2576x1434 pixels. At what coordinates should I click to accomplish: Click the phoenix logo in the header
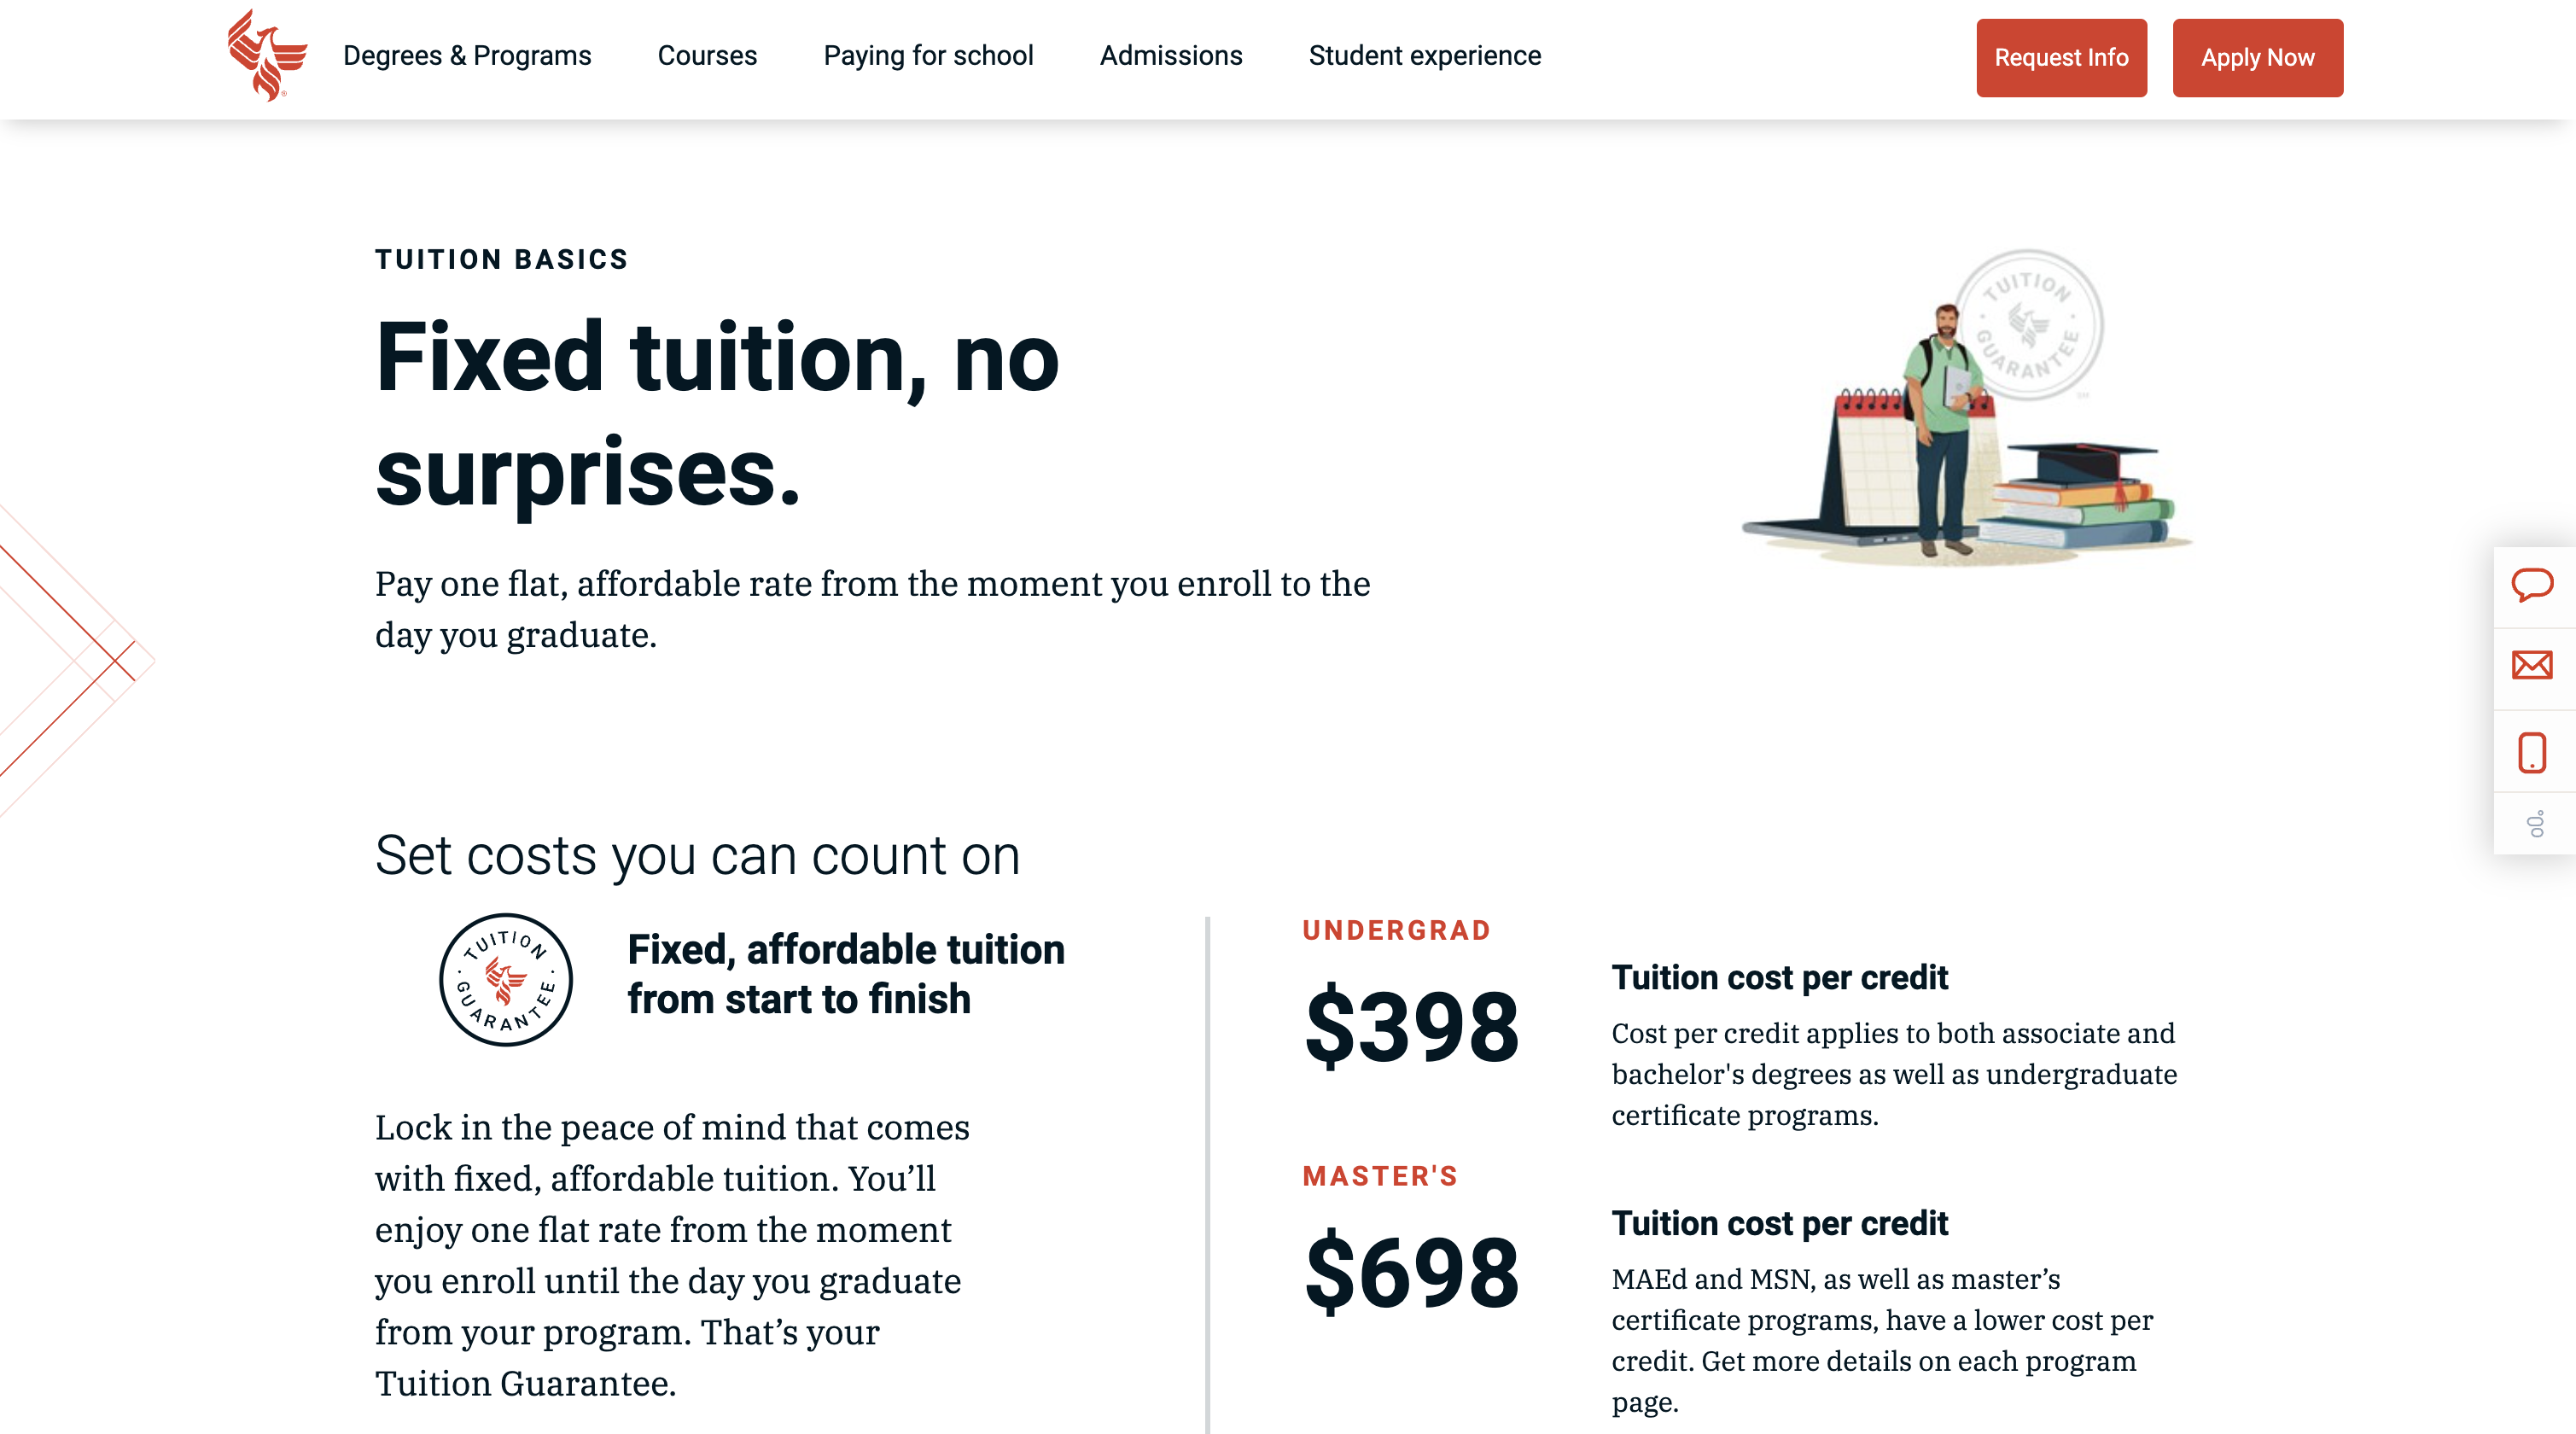266,56
